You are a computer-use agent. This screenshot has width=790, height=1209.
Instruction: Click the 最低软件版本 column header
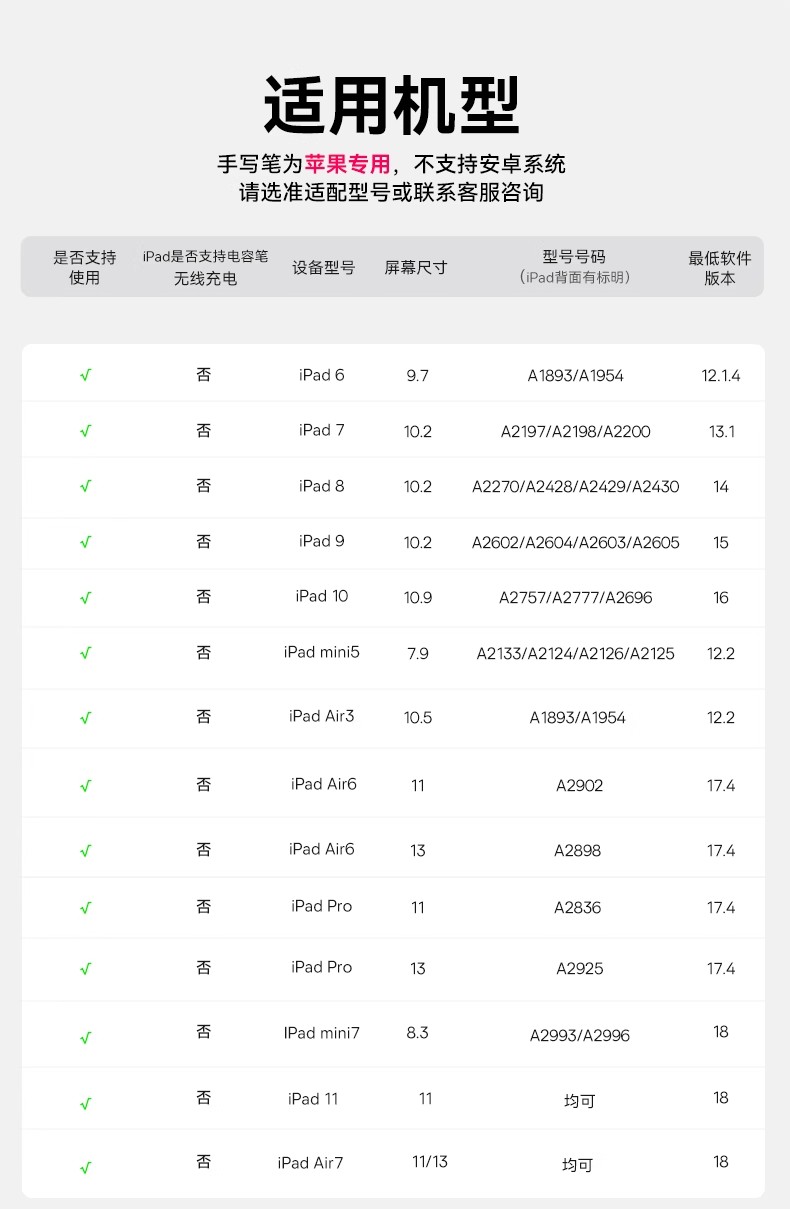720,267
